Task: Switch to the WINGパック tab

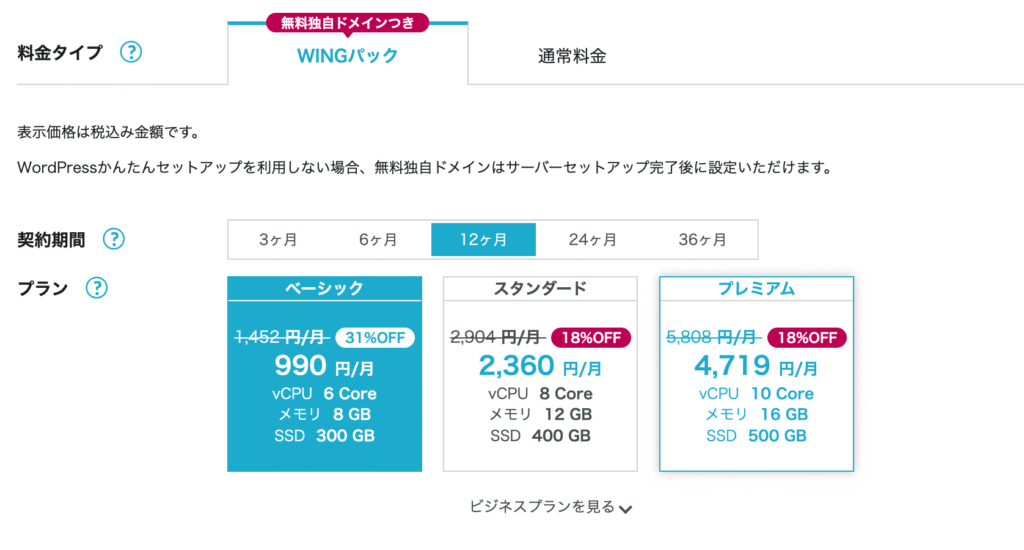Action: (347, 55)
